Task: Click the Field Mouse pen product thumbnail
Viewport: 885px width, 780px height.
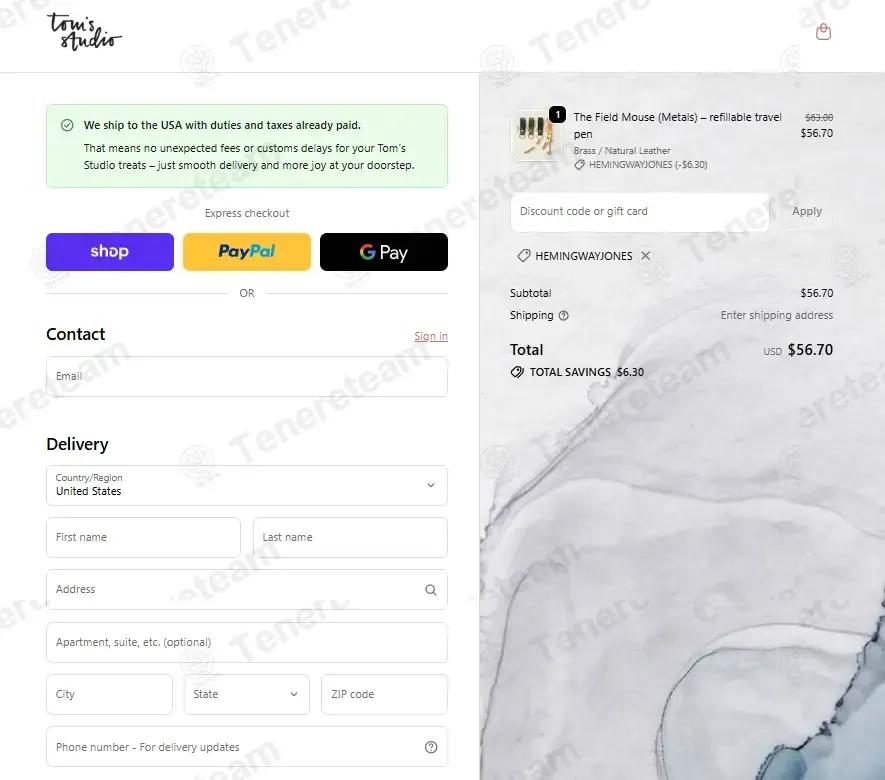Action: (x=536, y=135)
